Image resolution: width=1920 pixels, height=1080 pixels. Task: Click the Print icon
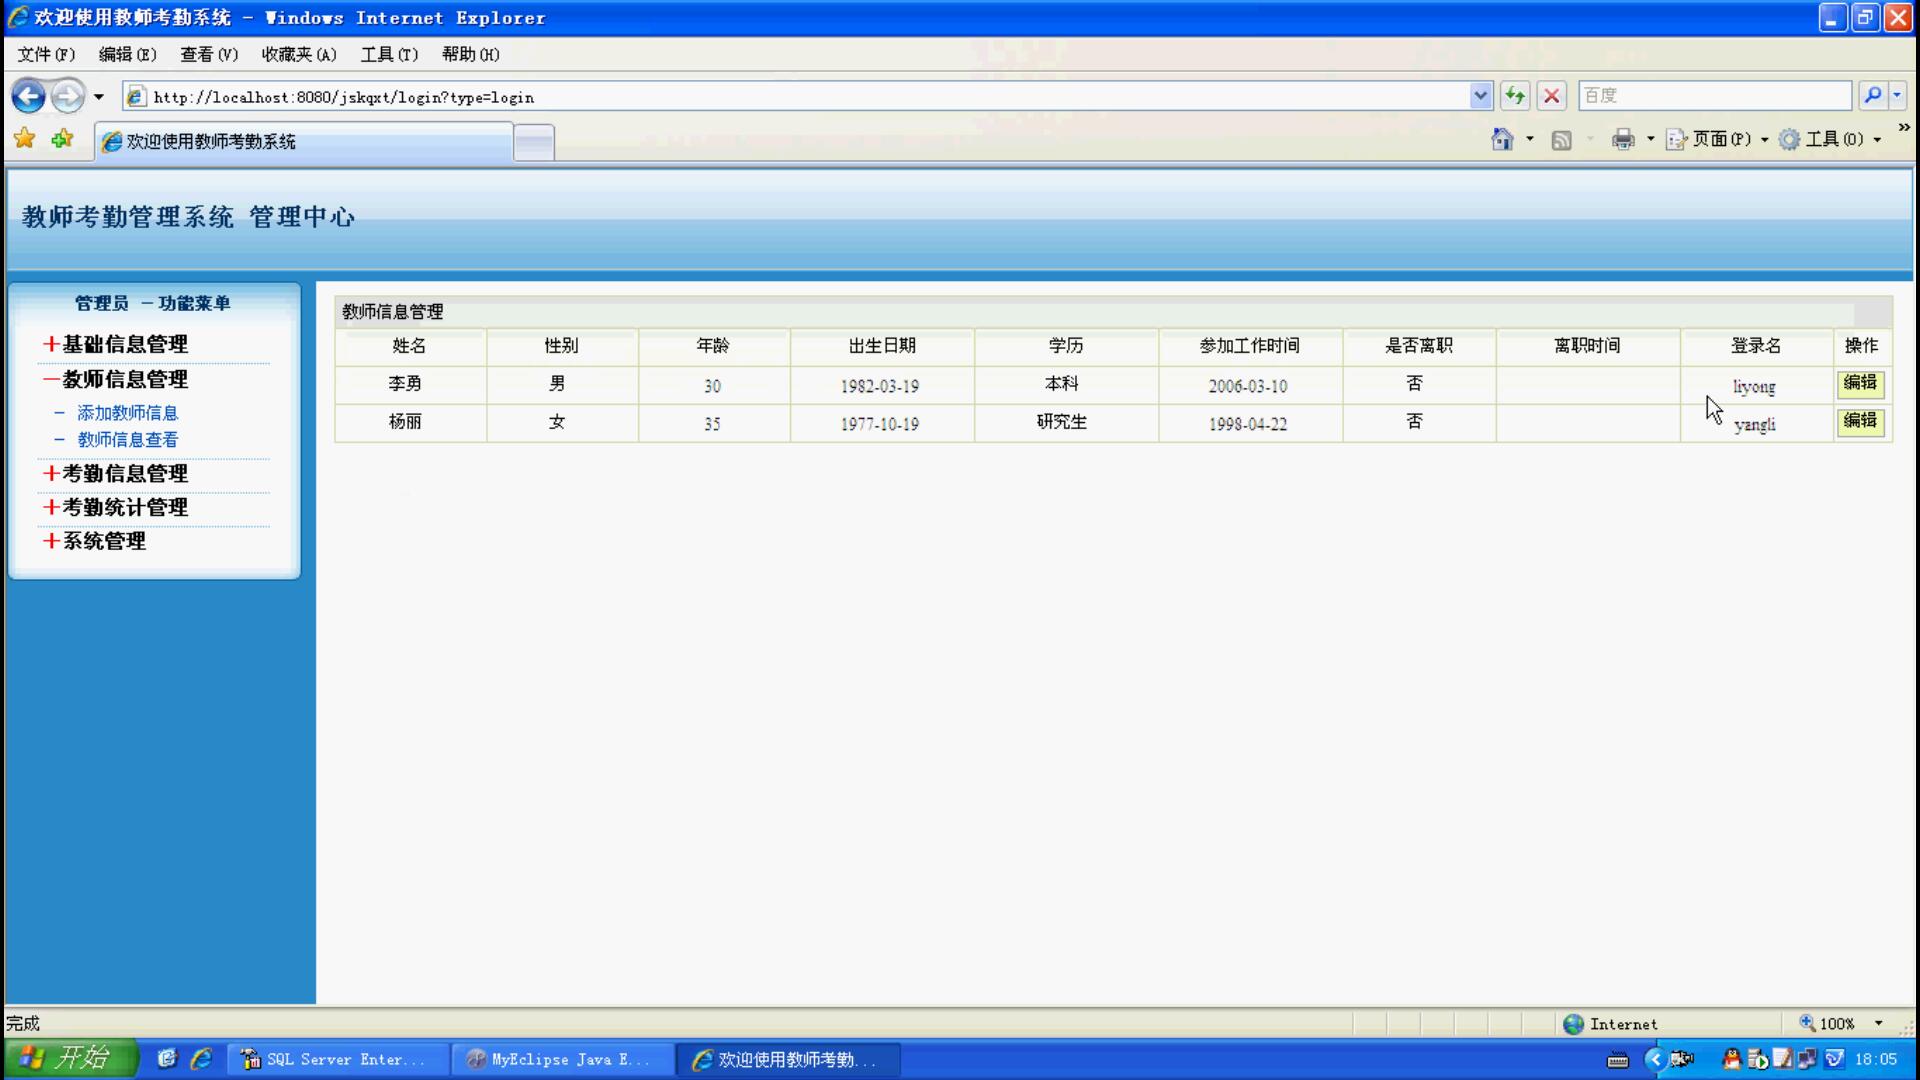tap(1623, 139)
